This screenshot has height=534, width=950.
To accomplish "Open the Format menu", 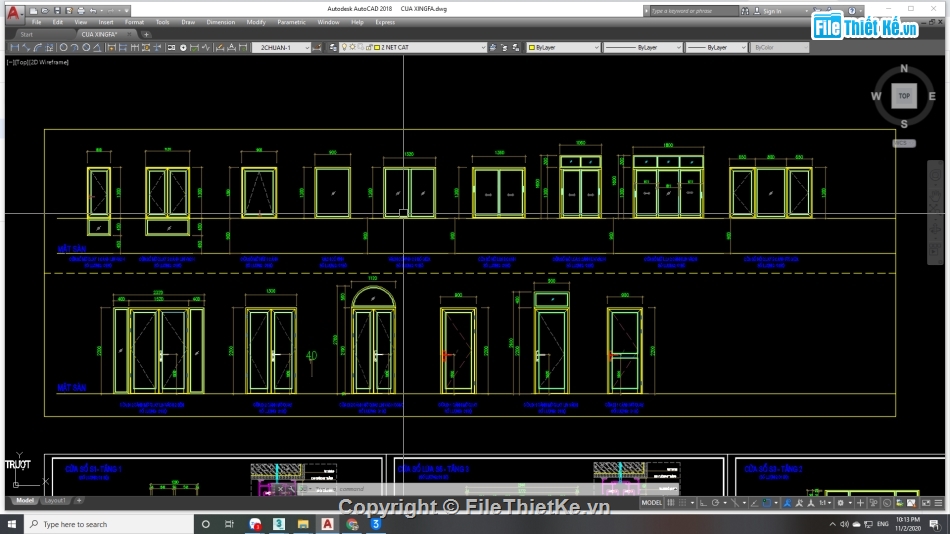I will point(134,22).
